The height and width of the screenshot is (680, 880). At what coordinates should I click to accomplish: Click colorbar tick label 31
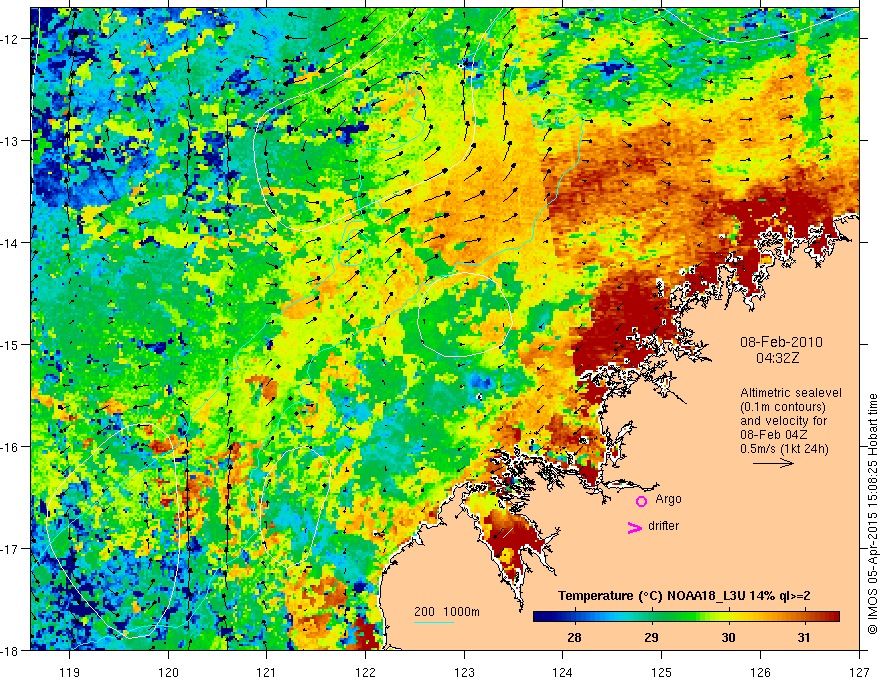(804, 637)
